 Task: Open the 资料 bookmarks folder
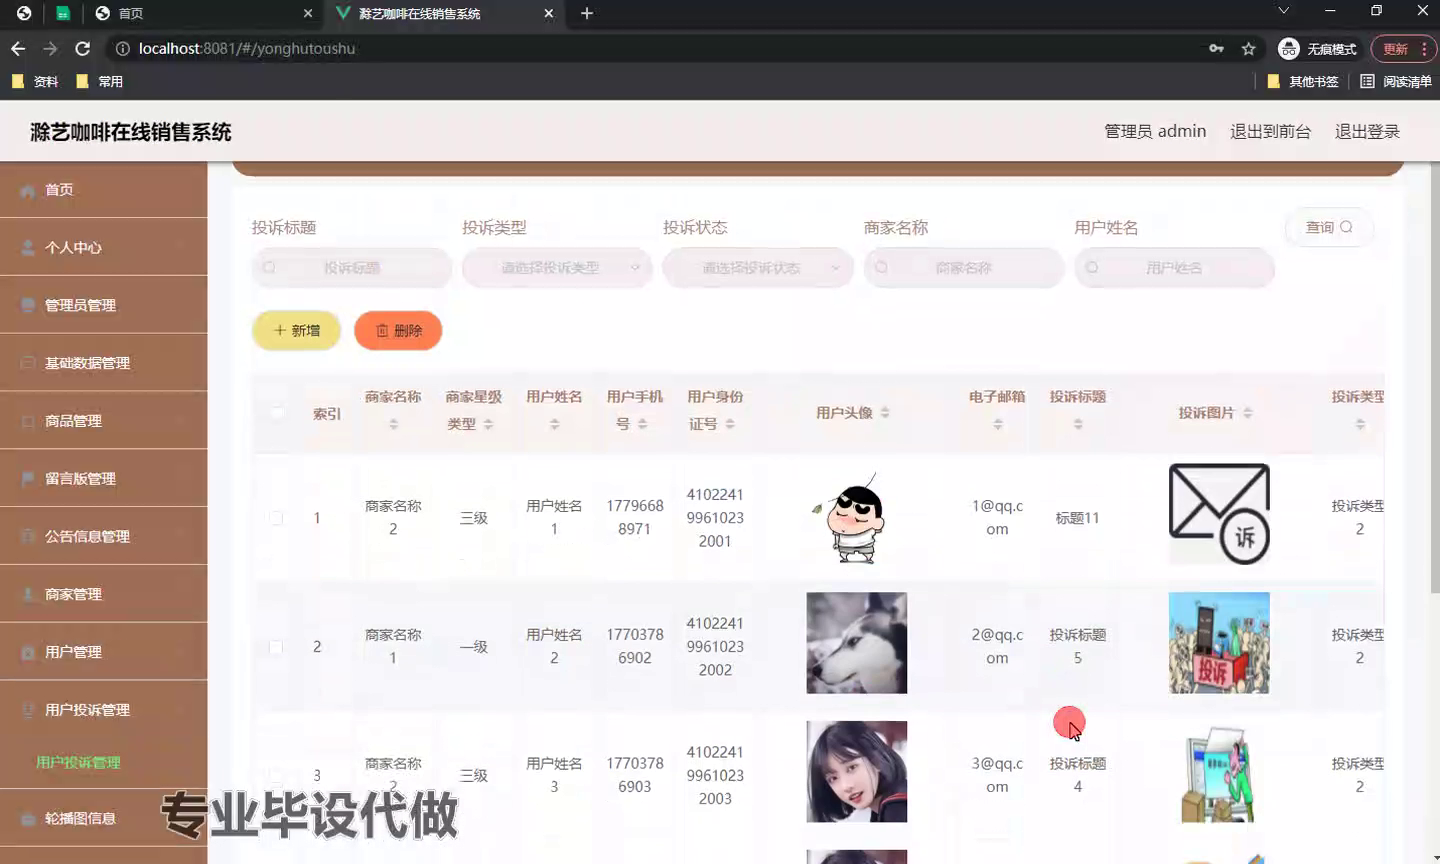point(35,81)
